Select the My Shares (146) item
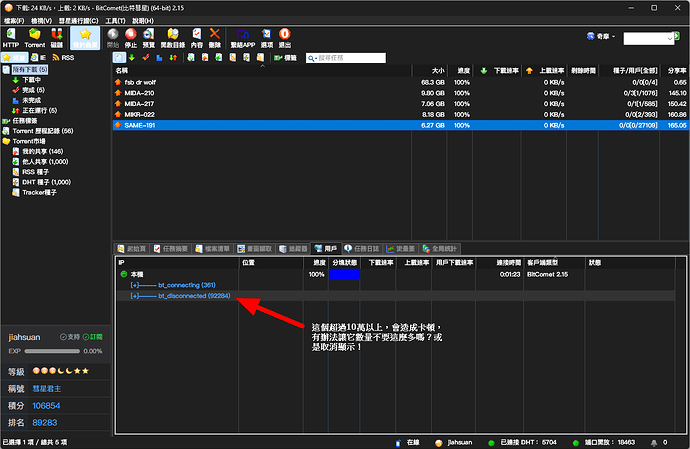Screen dimensions: 690x449 [x=43, y=151]
